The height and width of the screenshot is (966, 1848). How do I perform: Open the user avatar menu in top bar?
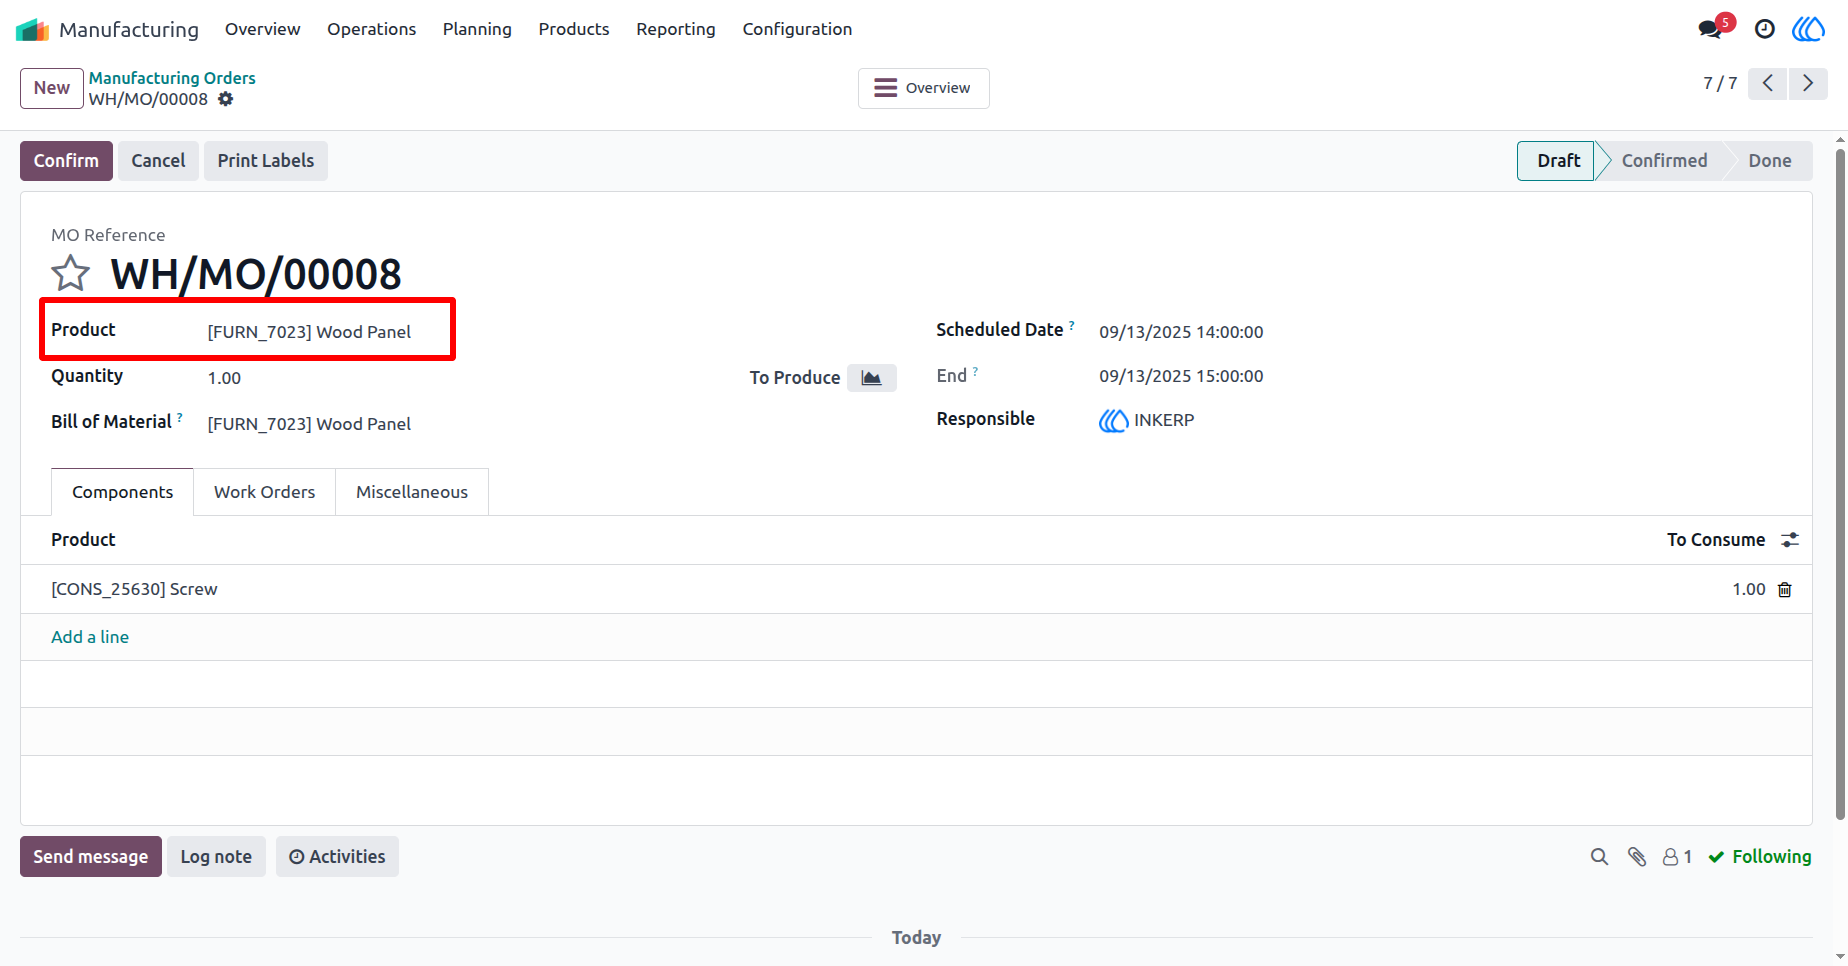[1808, 29]
